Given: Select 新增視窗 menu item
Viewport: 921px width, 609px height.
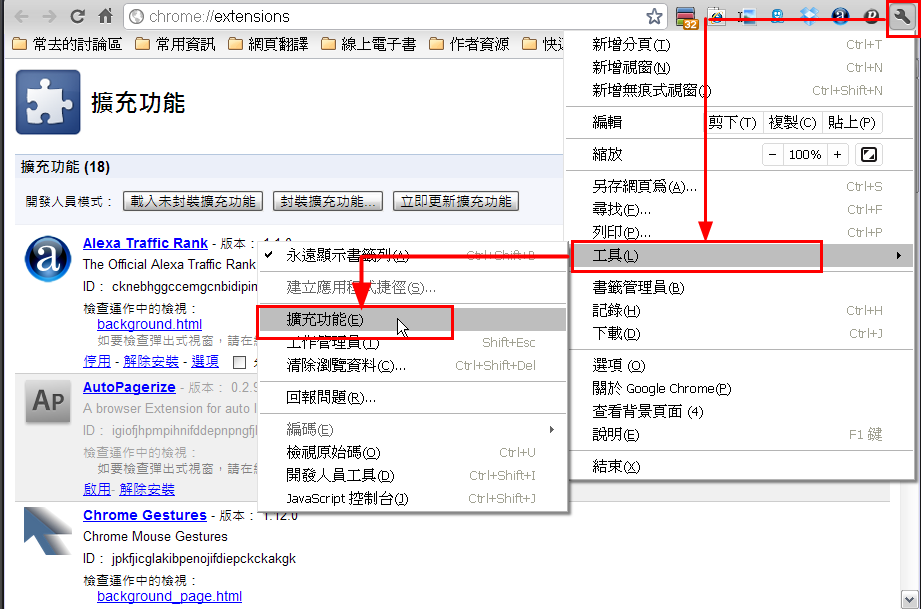Looking at the screenshot, I should pyautogui.click(x=741, y=68).
